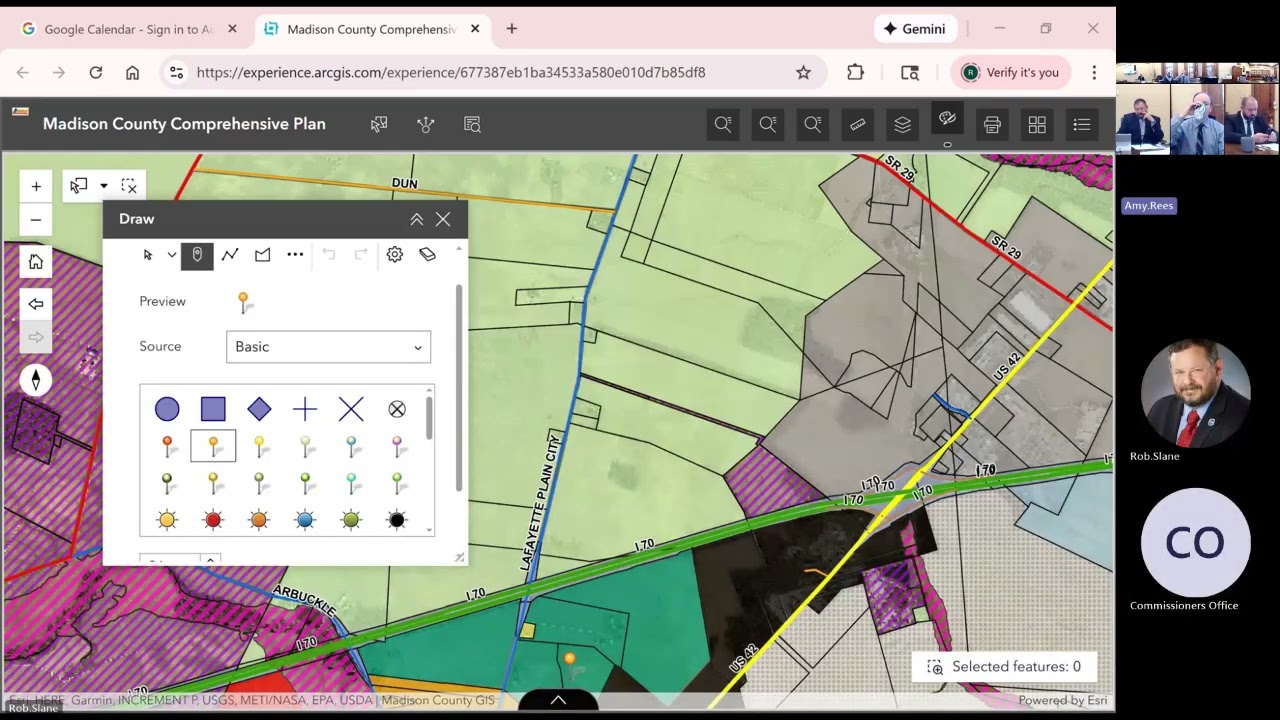The width and height of the screenshot is (1280, 720).
Task: Go to the default map extent home
Action: tap(36, 262)
